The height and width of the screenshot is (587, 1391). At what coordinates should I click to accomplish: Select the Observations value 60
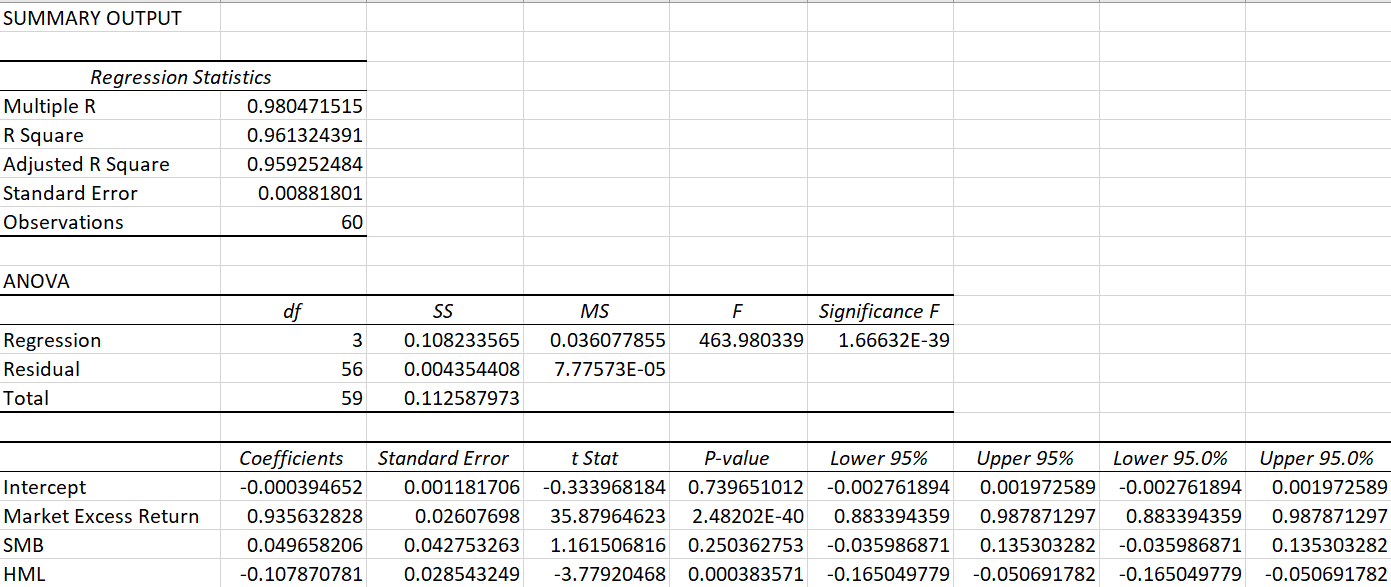click(350, 222)
